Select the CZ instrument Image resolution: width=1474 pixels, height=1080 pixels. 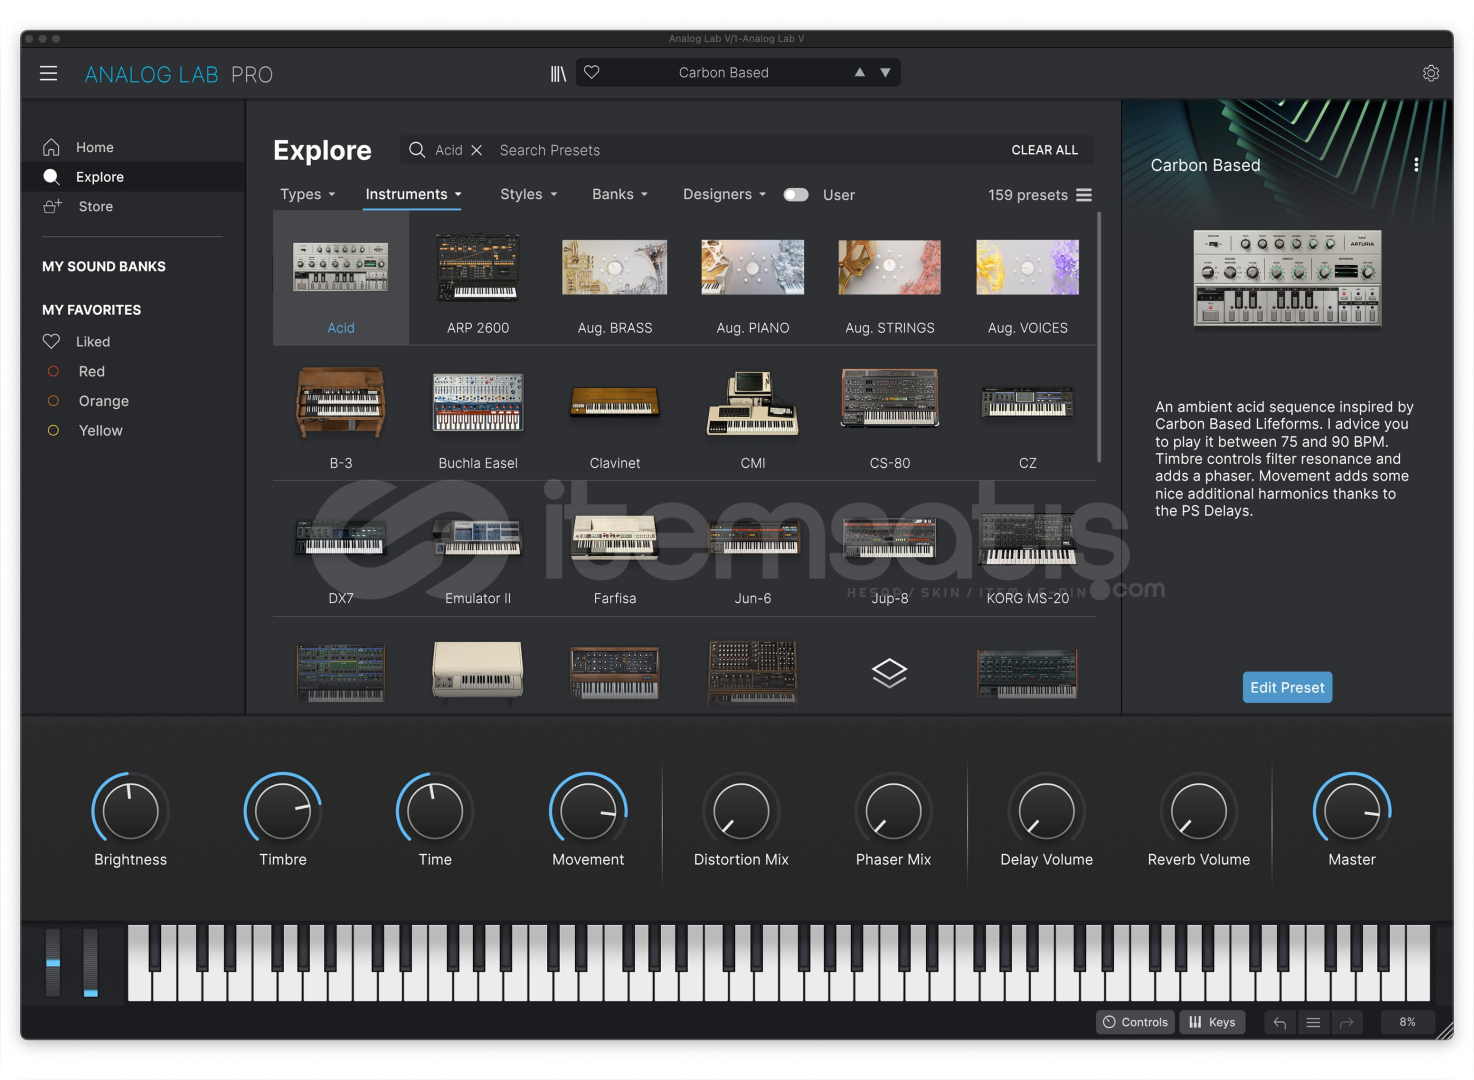coord(1028,415)
